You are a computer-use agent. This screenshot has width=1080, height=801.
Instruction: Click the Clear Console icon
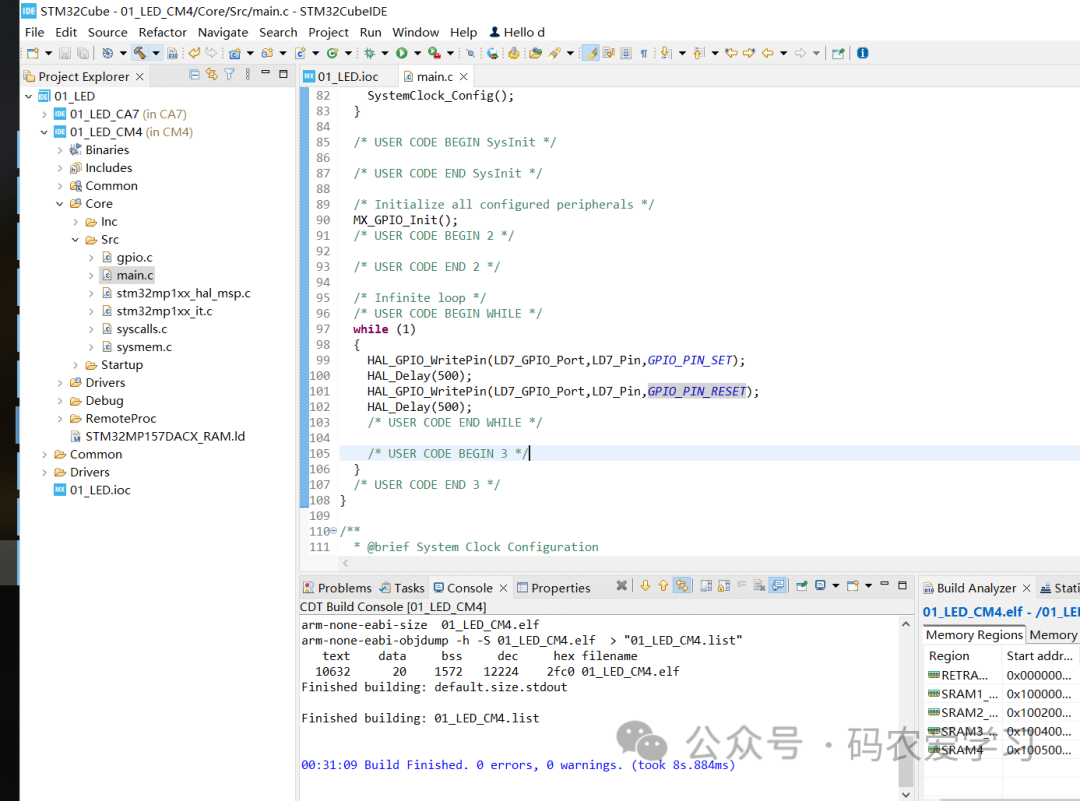(759, 586)
